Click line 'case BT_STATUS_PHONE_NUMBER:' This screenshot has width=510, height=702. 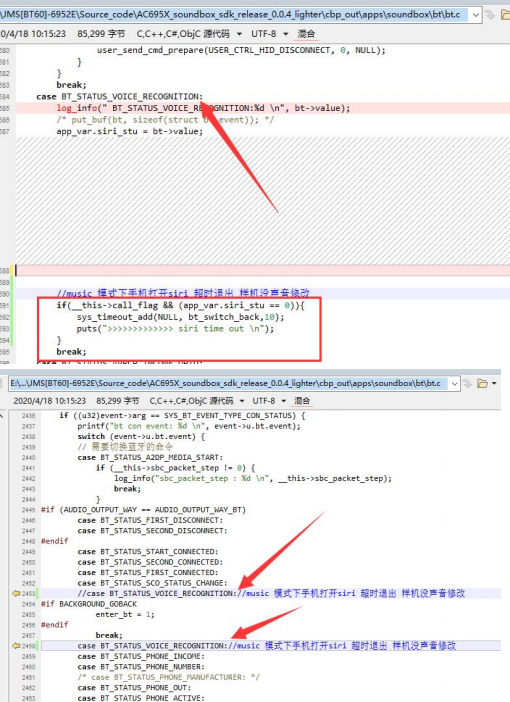pyautogui.click(x=141, y=667)
